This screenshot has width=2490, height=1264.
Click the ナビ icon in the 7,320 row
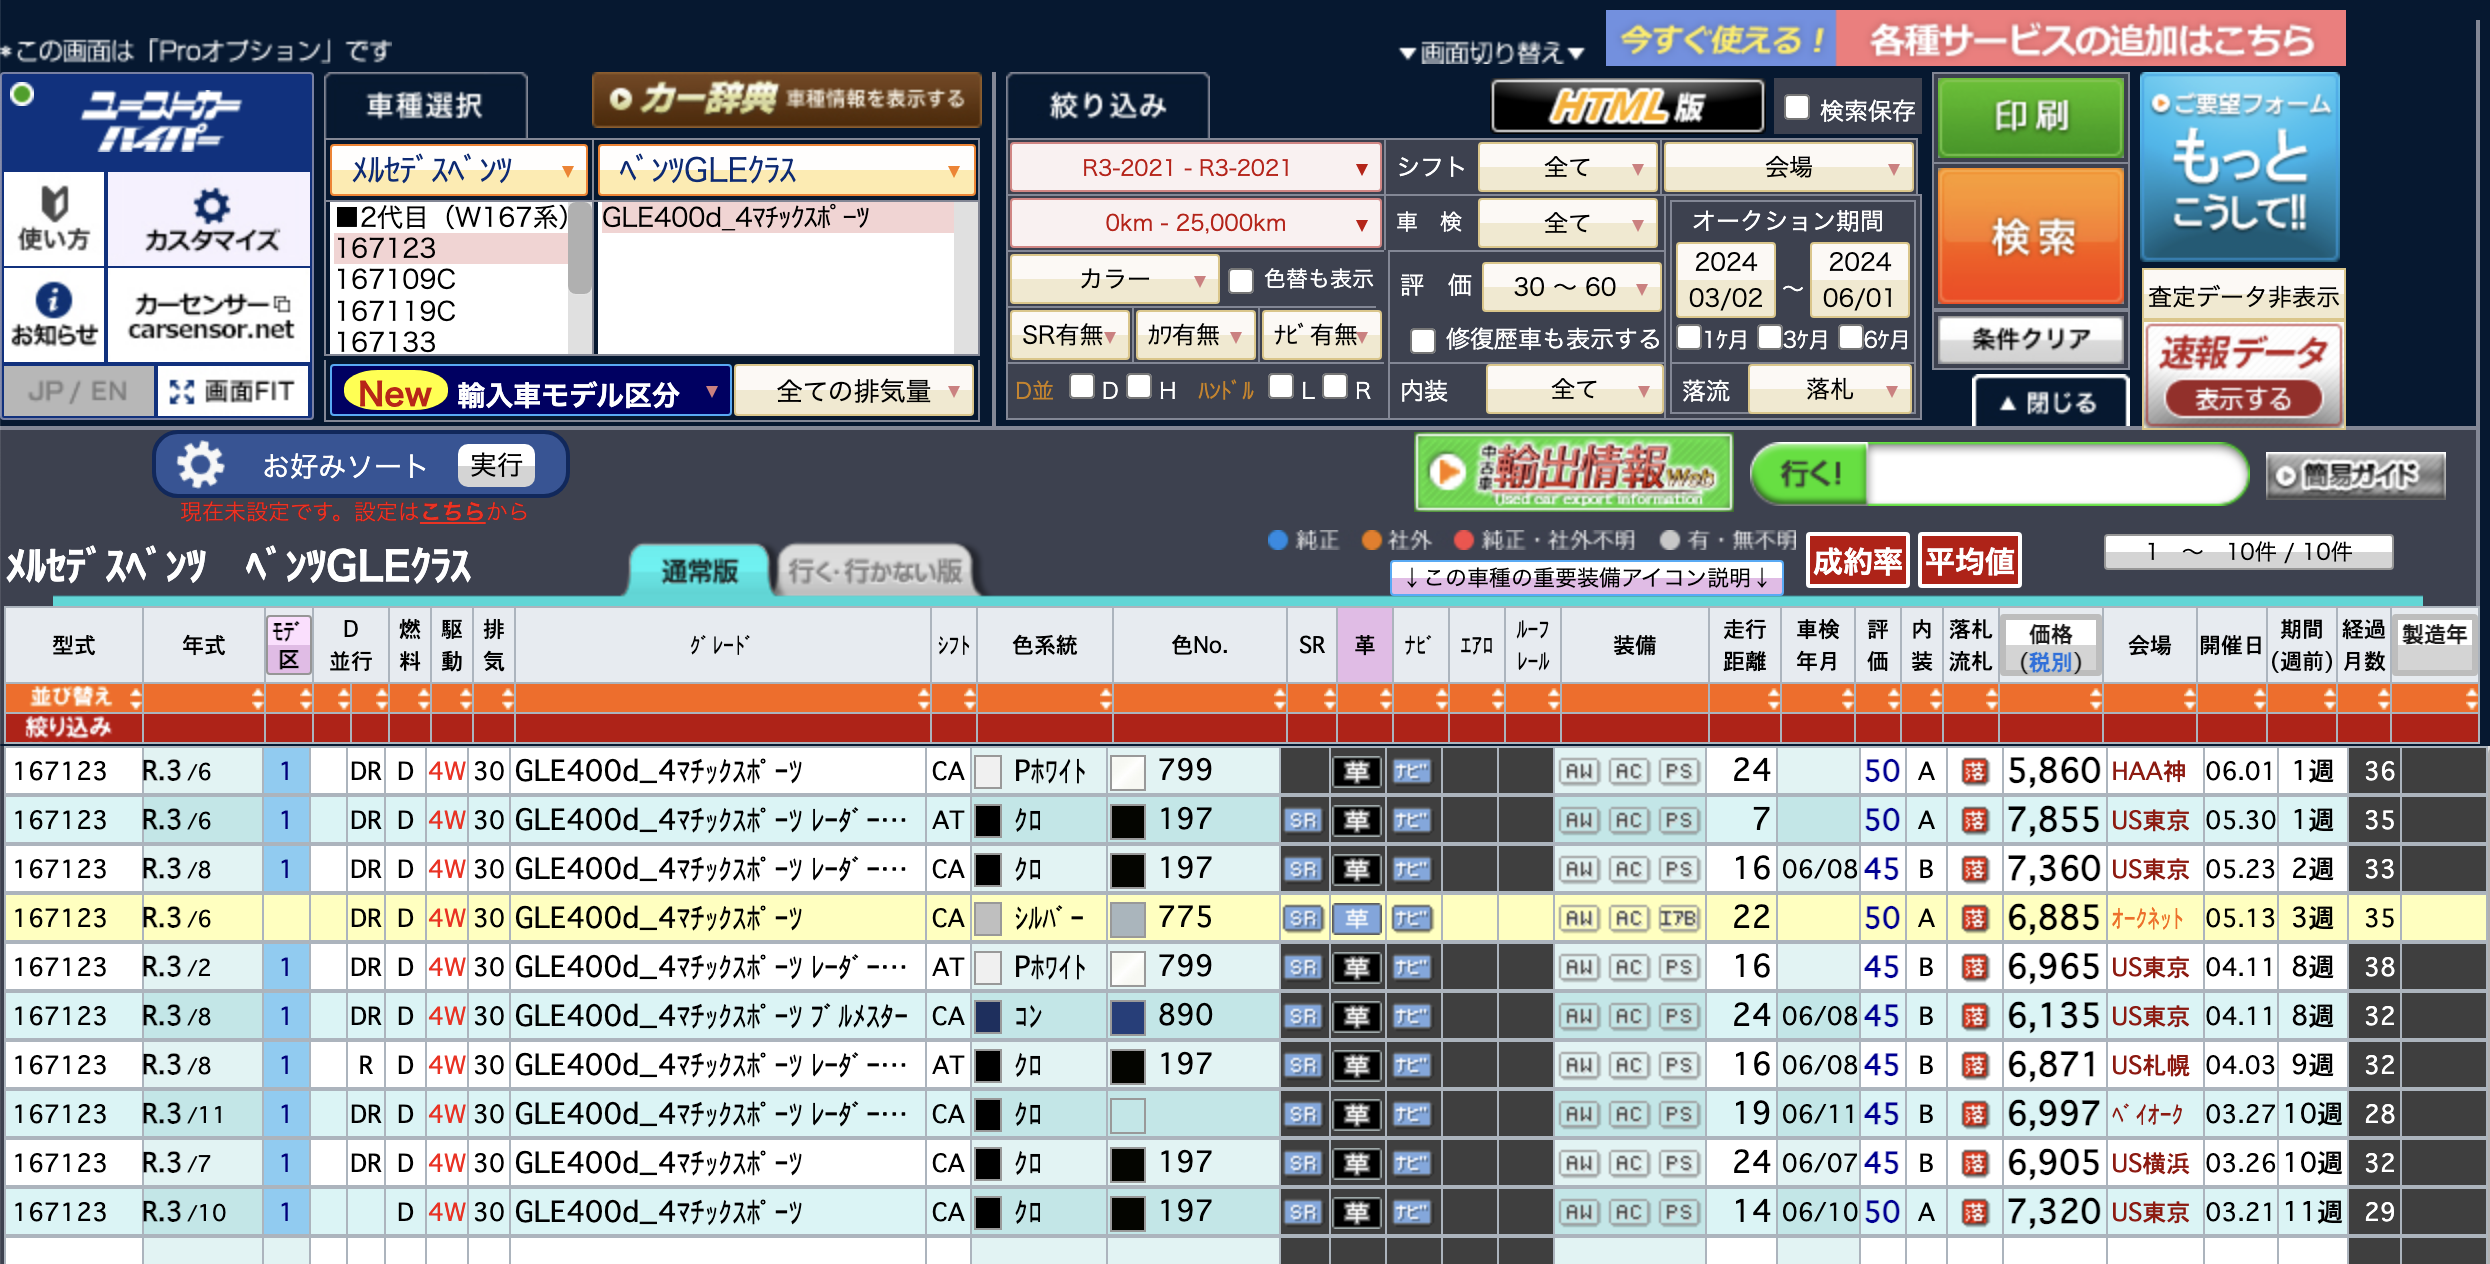coord(1411,1213)
